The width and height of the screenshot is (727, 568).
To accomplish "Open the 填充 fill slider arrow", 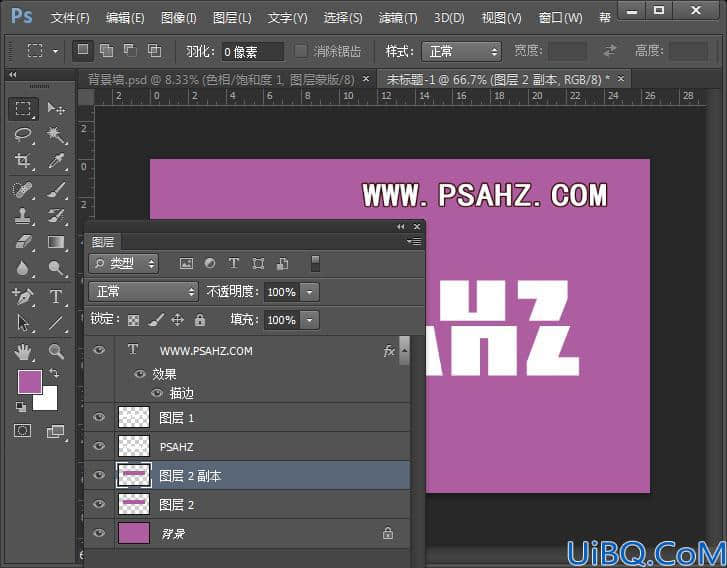I will pos(310,320).
